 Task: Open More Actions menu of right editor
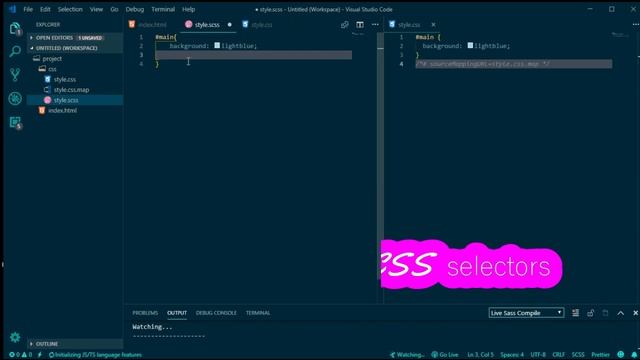pyautogui.click(x=636, y=25)
